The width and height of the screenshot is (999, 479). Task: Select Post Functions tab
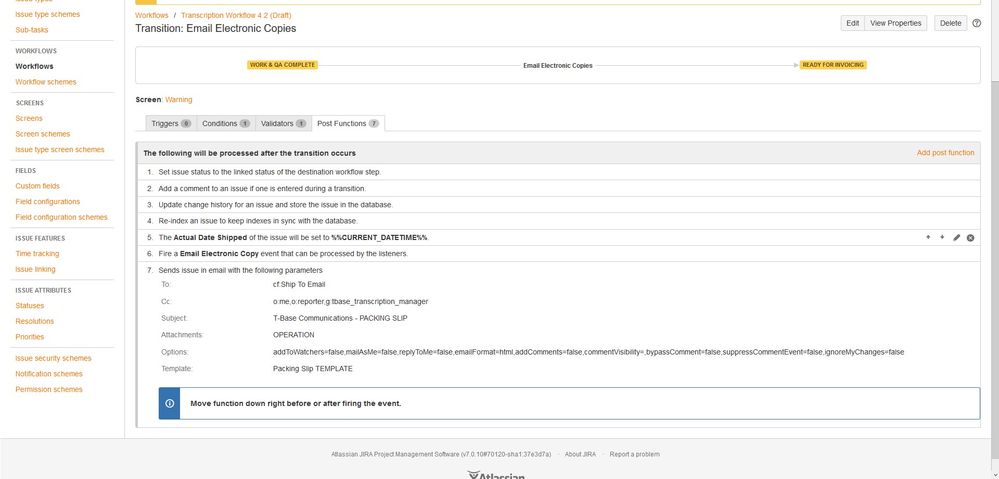[348, 124]
